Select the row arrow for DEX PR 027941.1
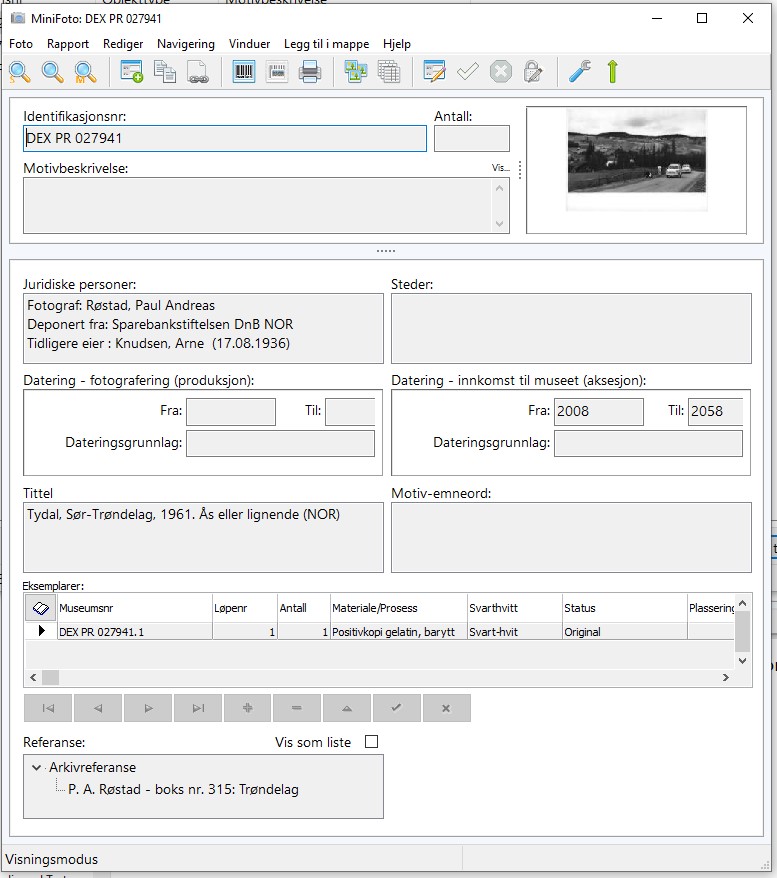 (x=41, y=631)
